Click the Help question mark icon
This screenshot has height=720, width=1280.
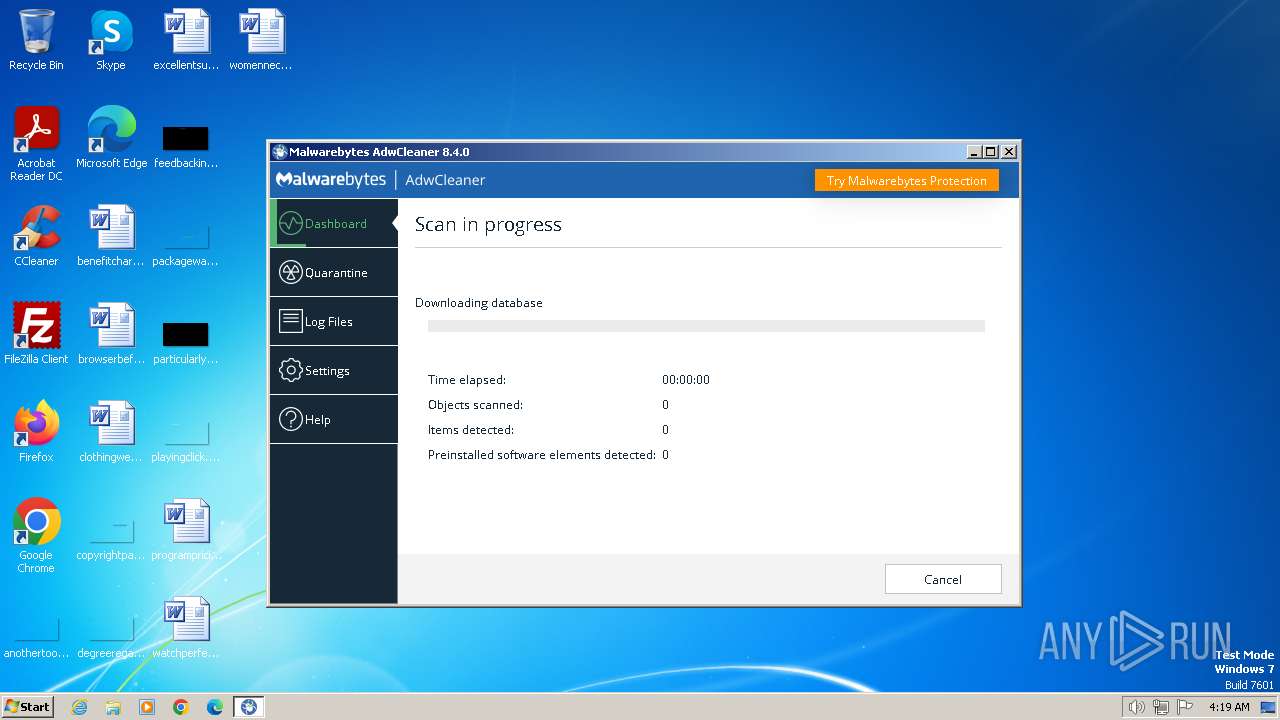[x=290, y=419]
